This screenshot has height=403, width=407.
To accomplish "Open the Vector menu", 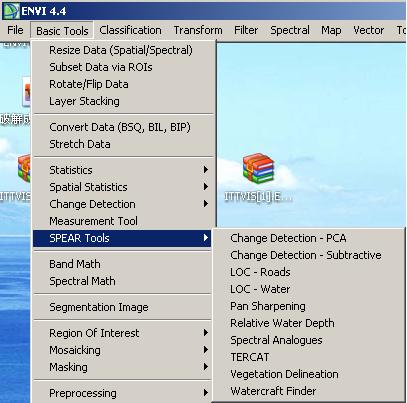I will (369, 30).
